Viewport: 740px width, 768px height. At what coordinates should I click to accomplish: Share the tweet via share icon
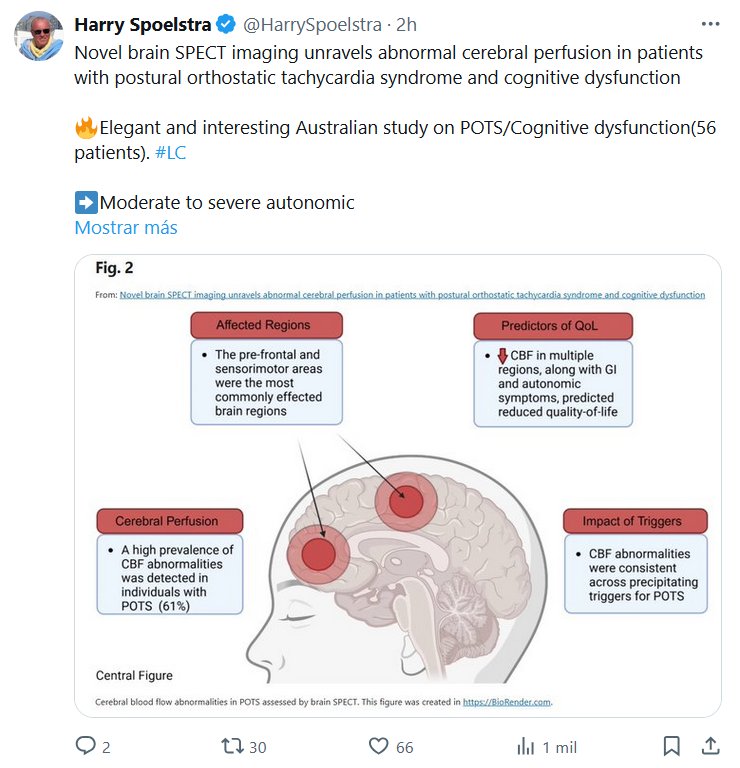[x=710, y=746]
